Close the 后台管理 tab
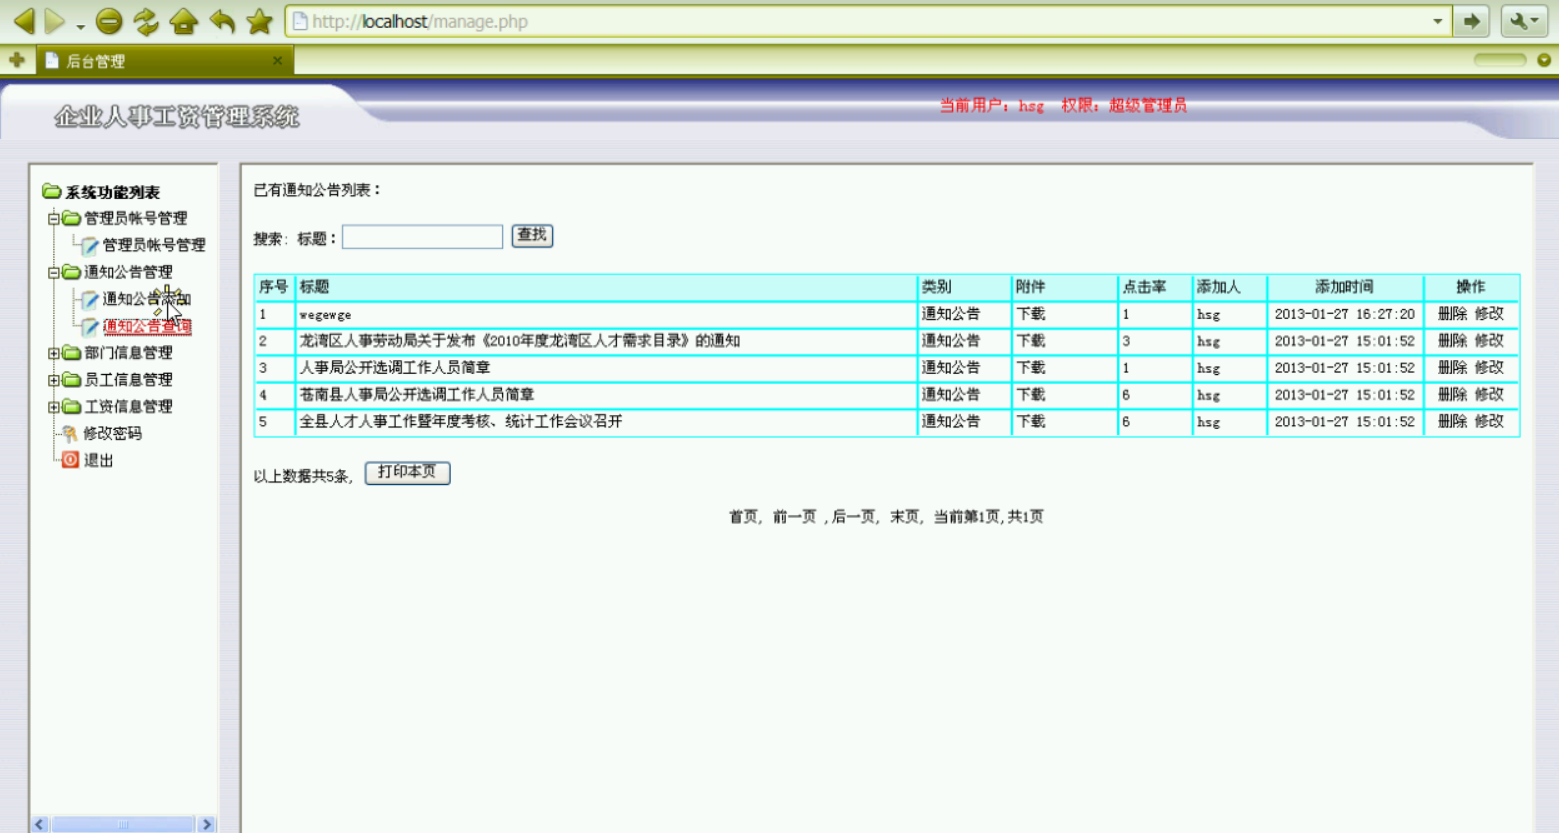Screen dimensions: 1559x833 [x=278, y=61]
